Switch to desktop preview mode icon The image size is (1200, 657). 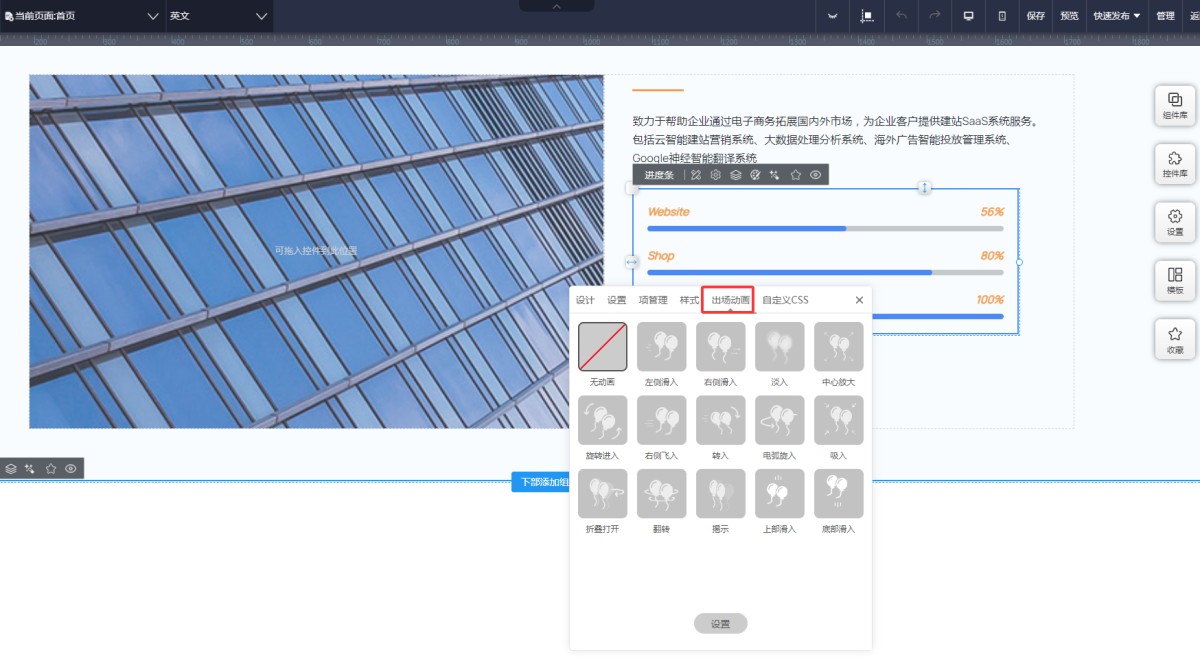click(x=968, y=16)
